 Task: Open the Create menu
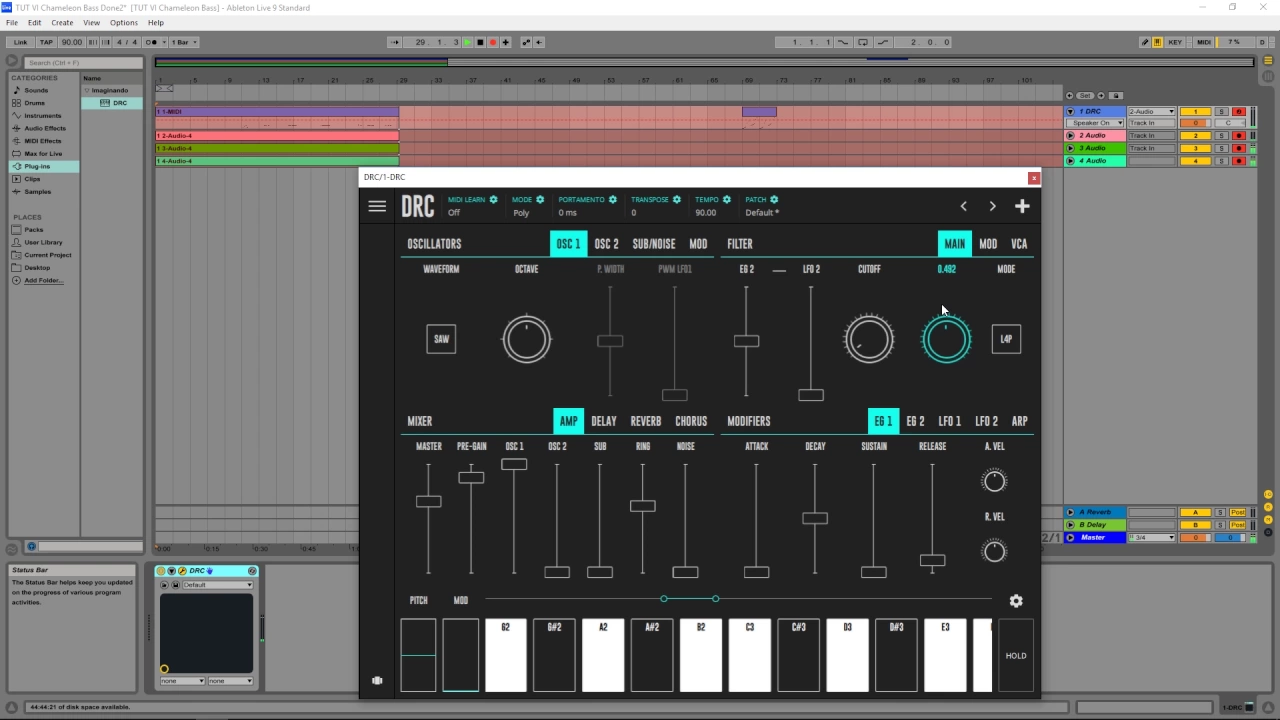pos(62,22)
